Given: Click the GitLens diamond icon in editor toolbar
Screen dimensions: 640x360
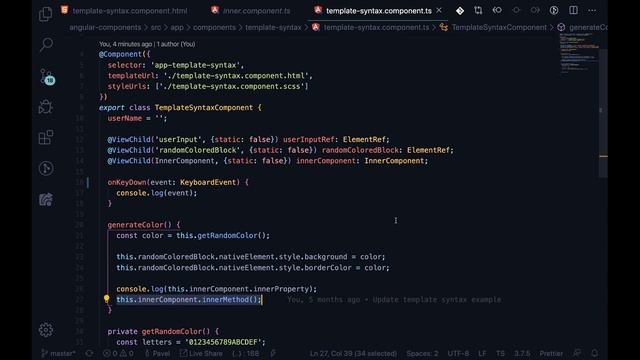Looking at the screenshot, I should [x=460, y=11].
